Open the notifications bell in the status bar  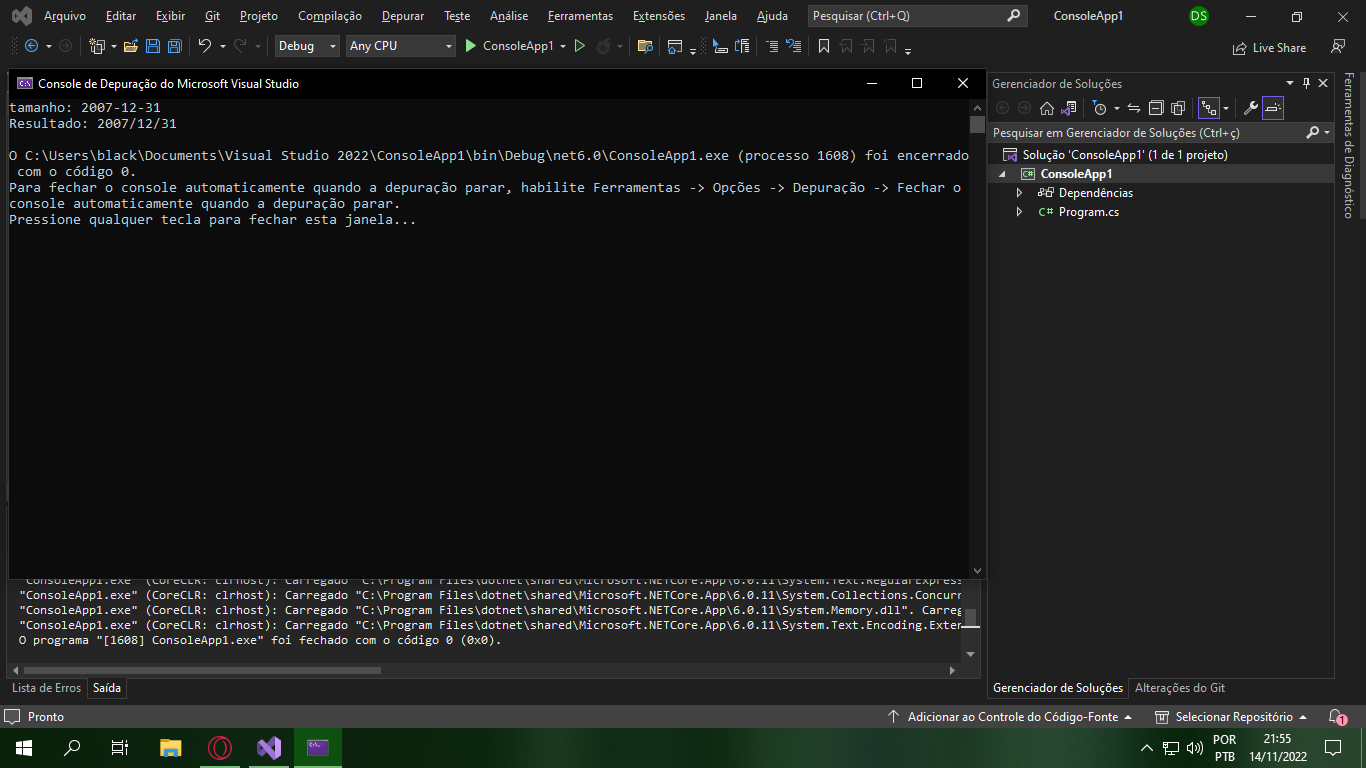[x=1337, y=717]
